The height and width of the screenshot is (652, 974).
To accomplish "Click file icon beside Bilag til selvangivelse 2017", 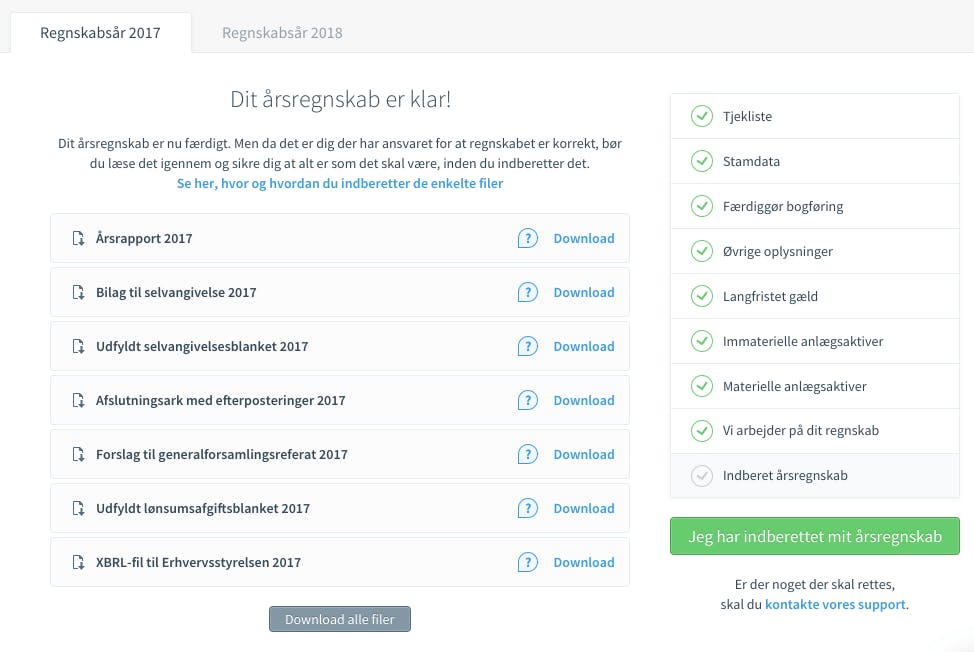I will [x=78, y=292].
